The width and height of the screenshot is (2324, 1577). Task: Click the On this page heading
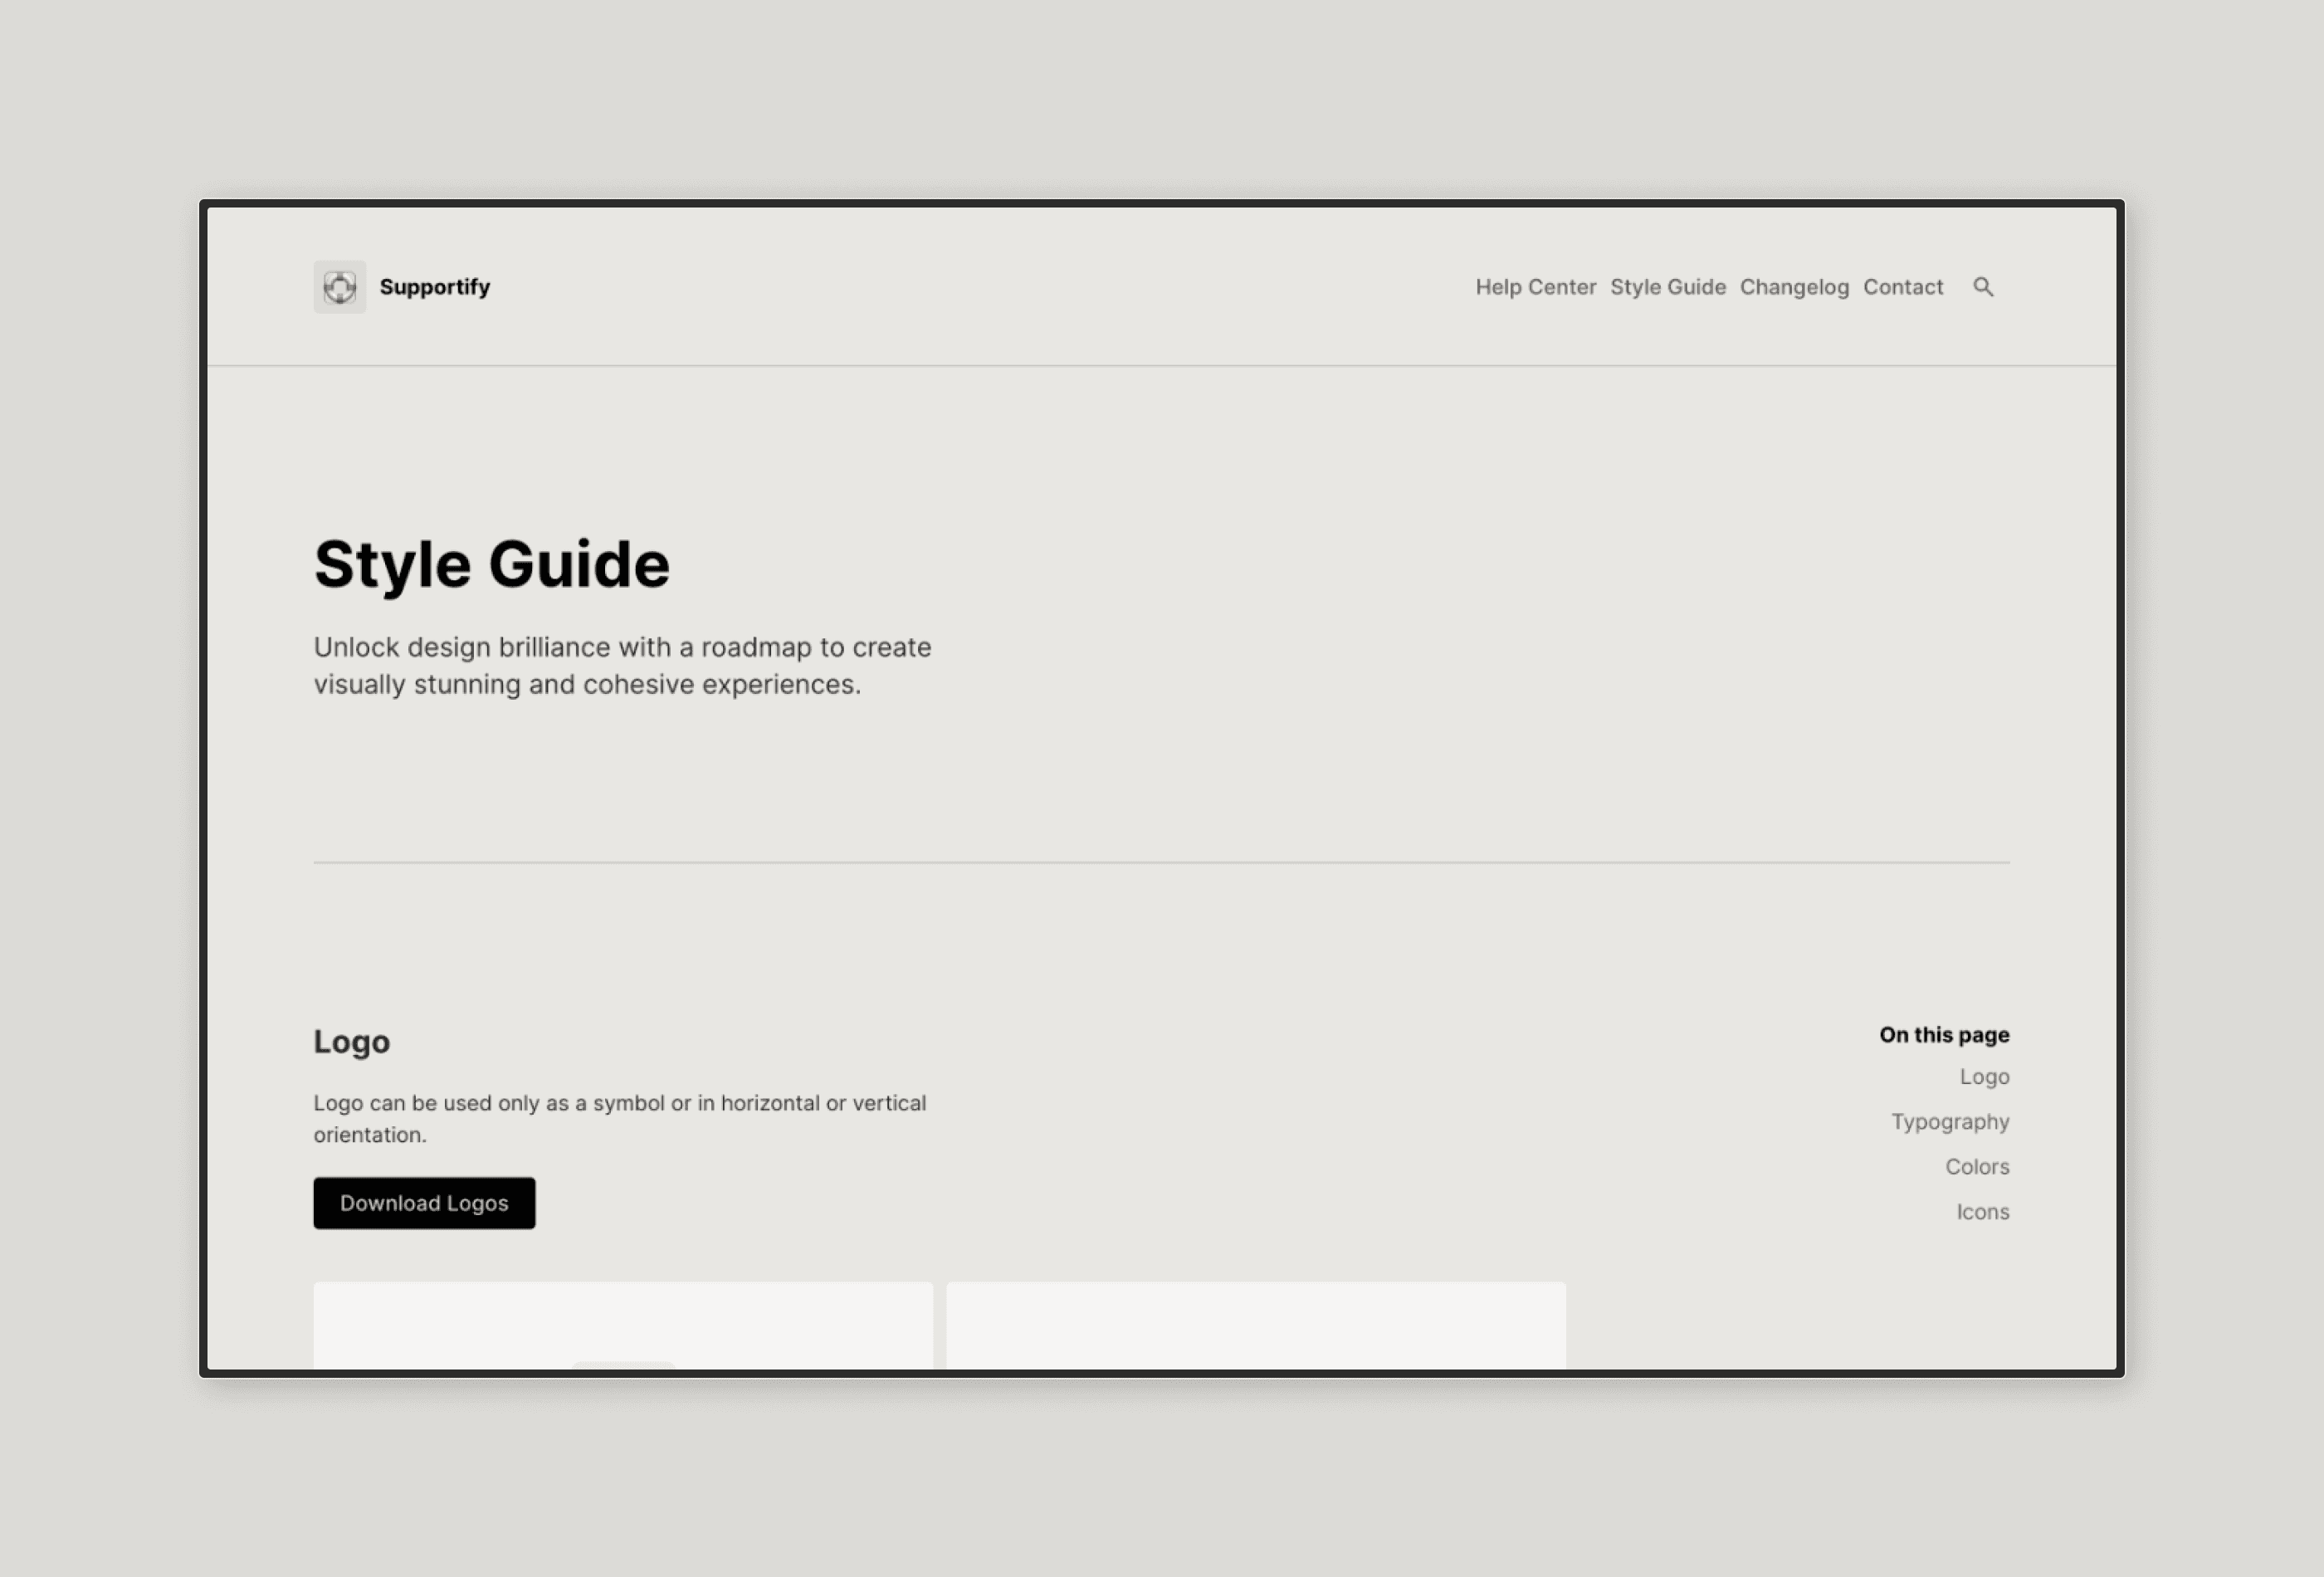coord(1944,1035)
